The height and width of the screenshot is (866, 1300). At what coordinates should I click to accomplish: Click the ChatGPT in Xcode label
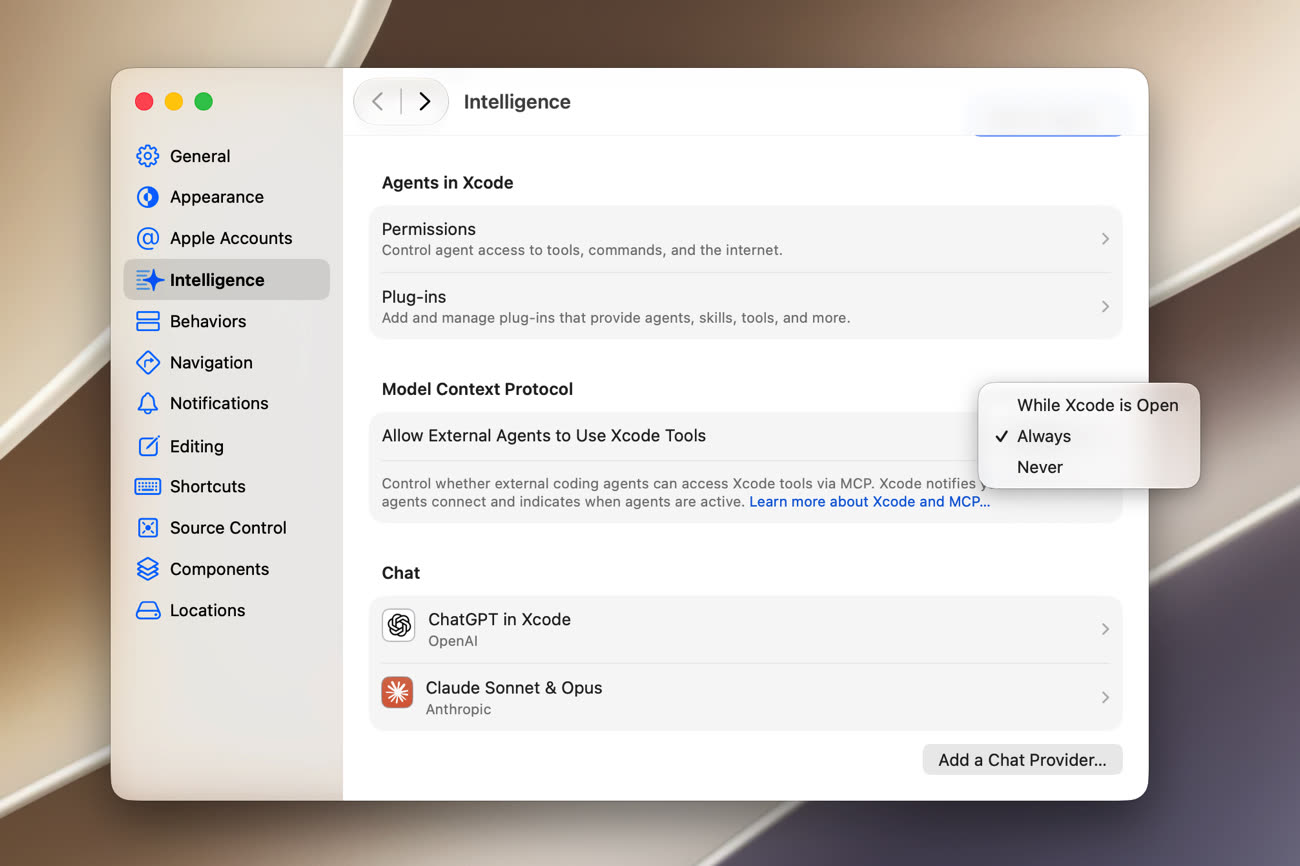[499, 619]
